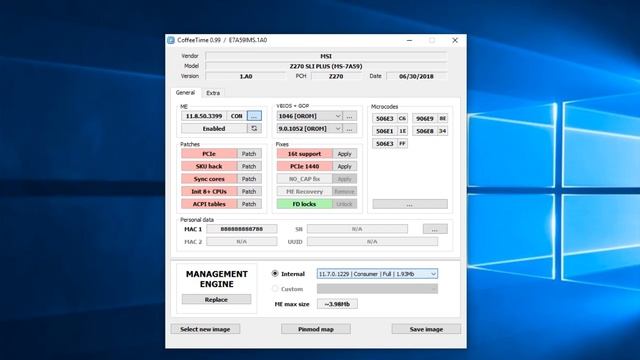The height and width of the screenshot is (360, 640).
Task: Click the Version 1.A0 field
Action: [x=246, y=76]
